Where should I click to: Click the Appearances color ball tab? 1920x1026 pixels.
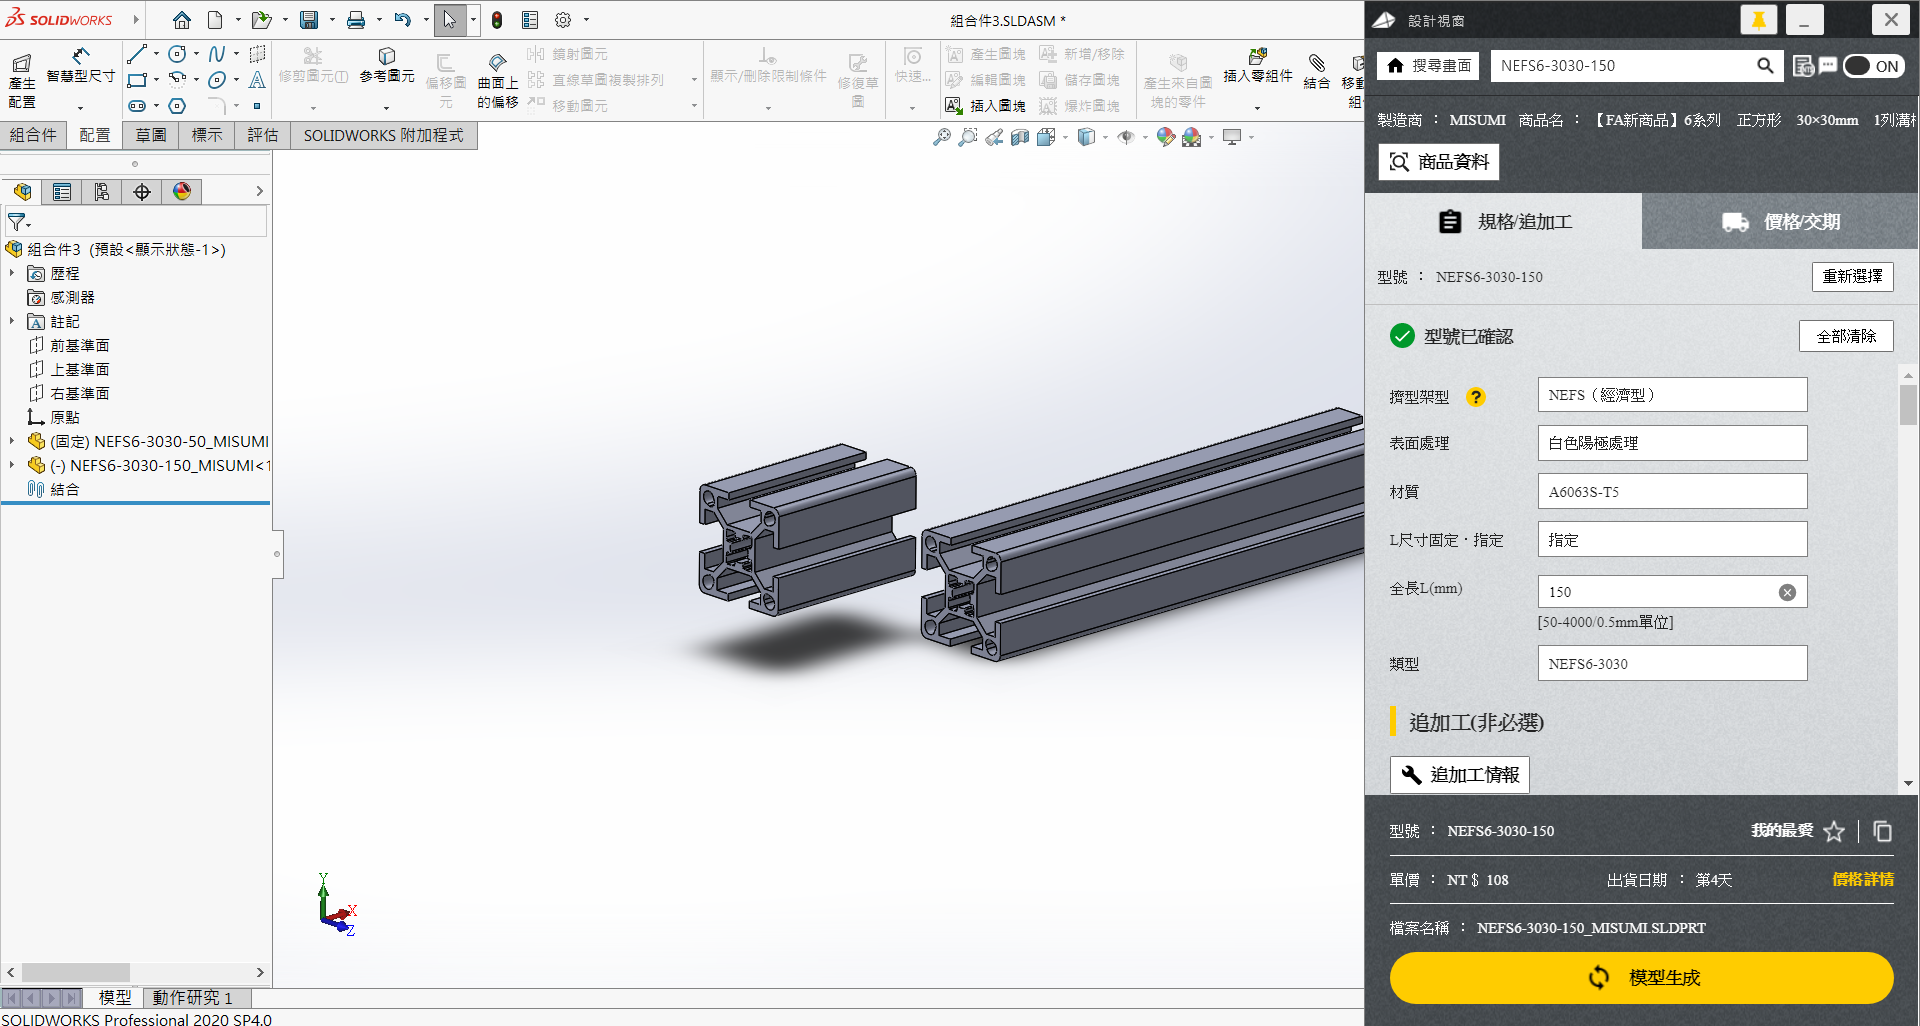click(x=182, y=192)
